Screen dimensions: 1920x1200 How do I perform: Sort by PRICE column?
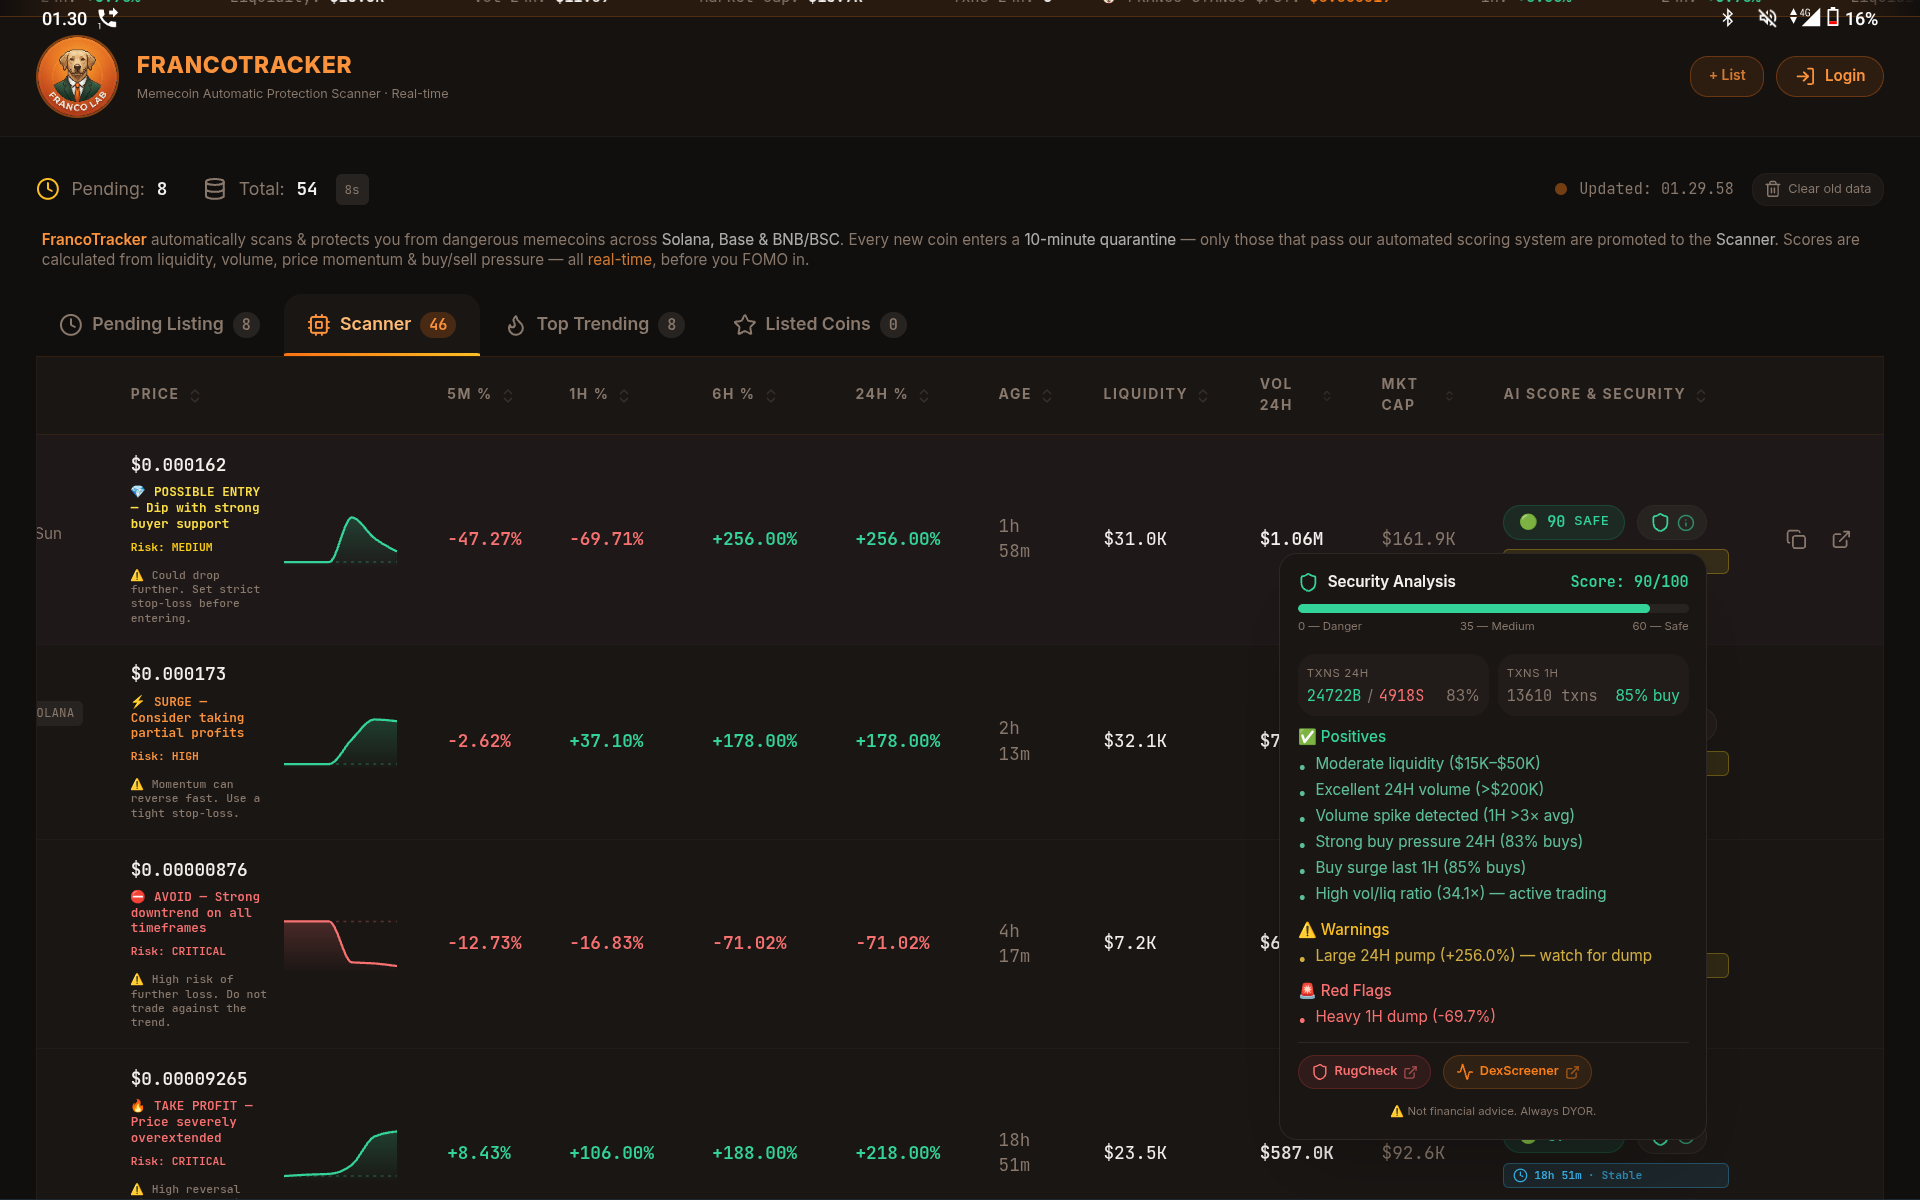click(165, 394)
